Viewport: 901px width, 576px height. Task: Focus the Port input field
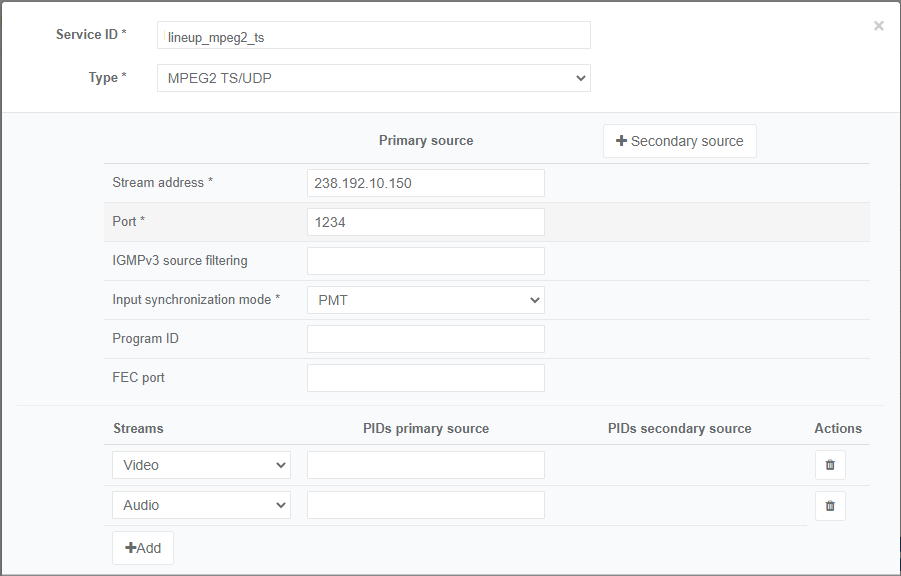(x=426, y=222)
